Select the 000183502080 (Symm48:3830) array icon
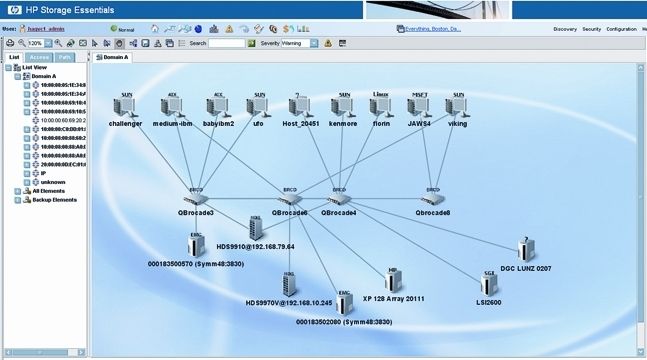The image size is (647, 360). (344, 304)
